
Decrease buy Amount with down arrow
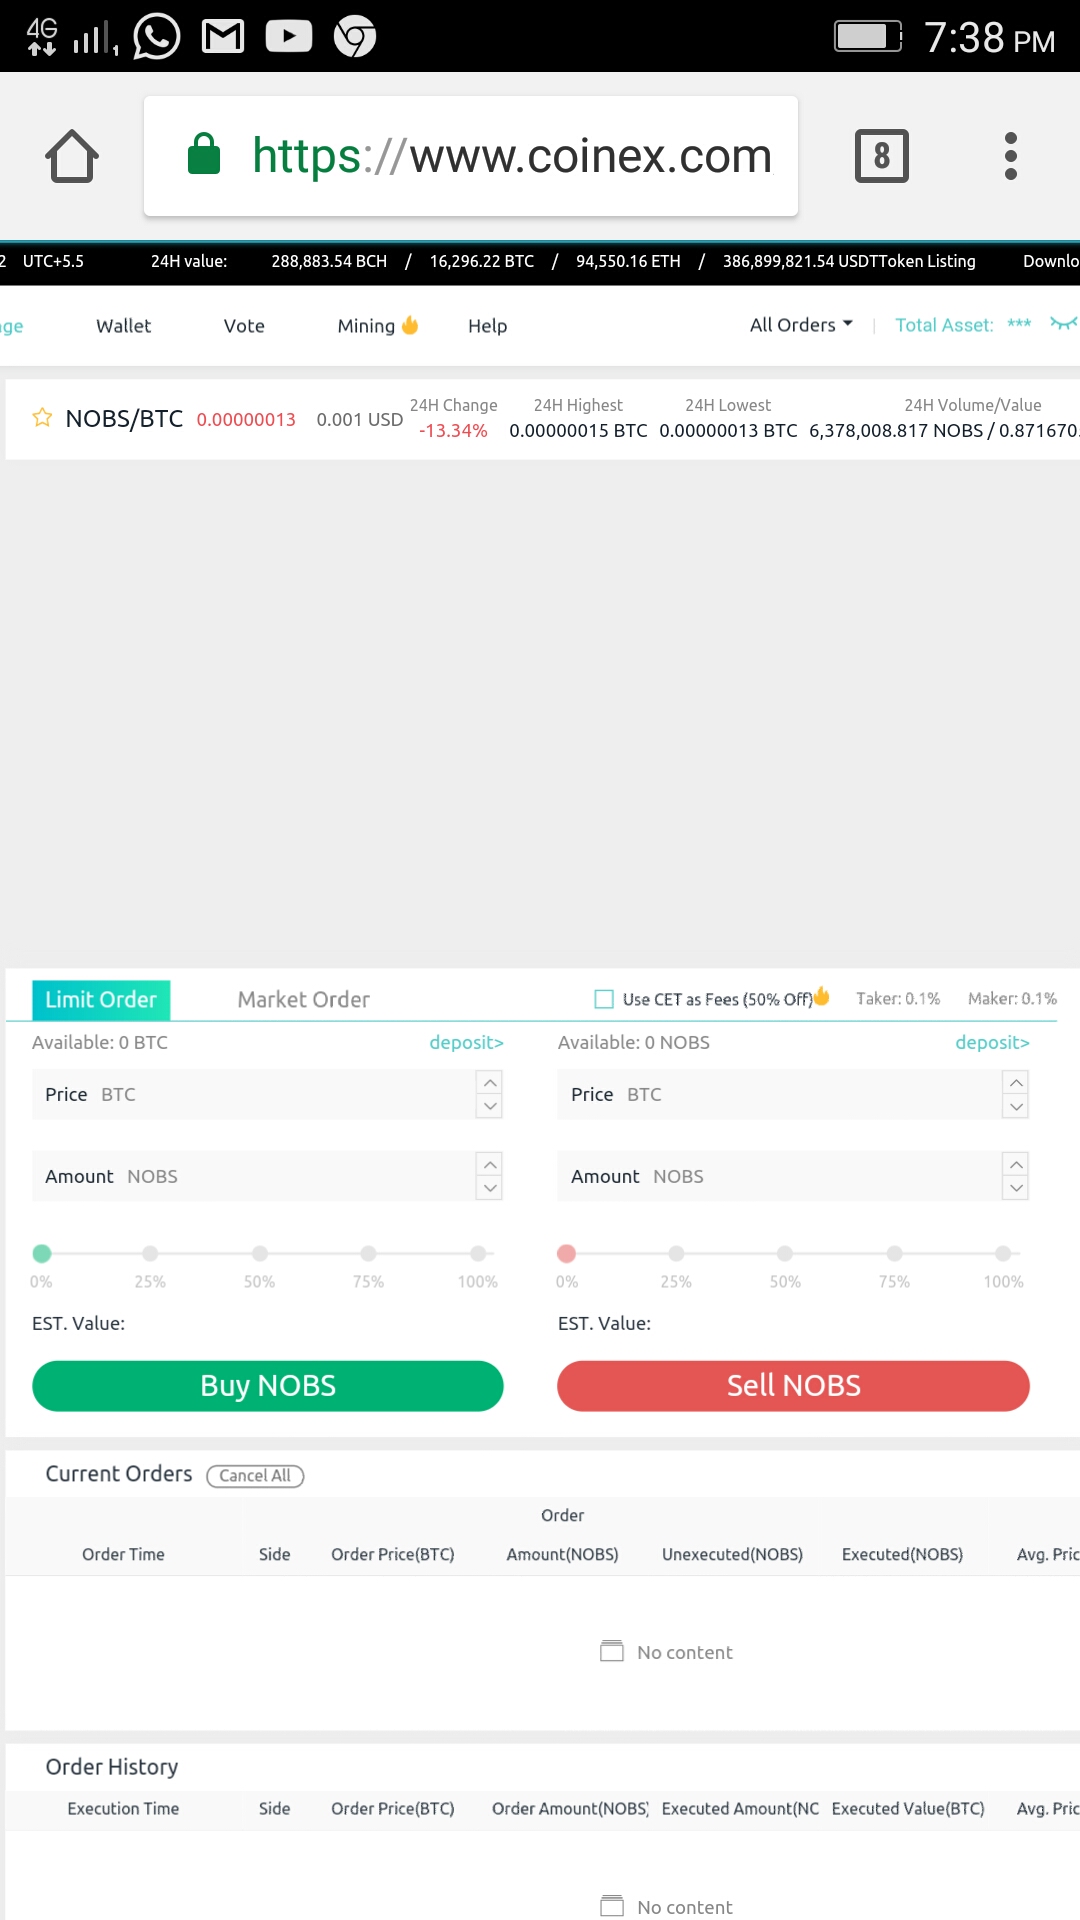pyautogui.click(x=490, y=1188)
